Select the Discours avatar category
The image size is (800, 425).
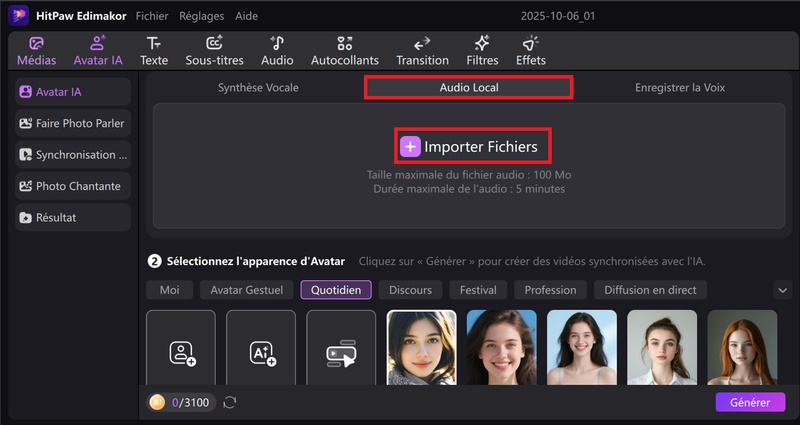tap(410, 290)
